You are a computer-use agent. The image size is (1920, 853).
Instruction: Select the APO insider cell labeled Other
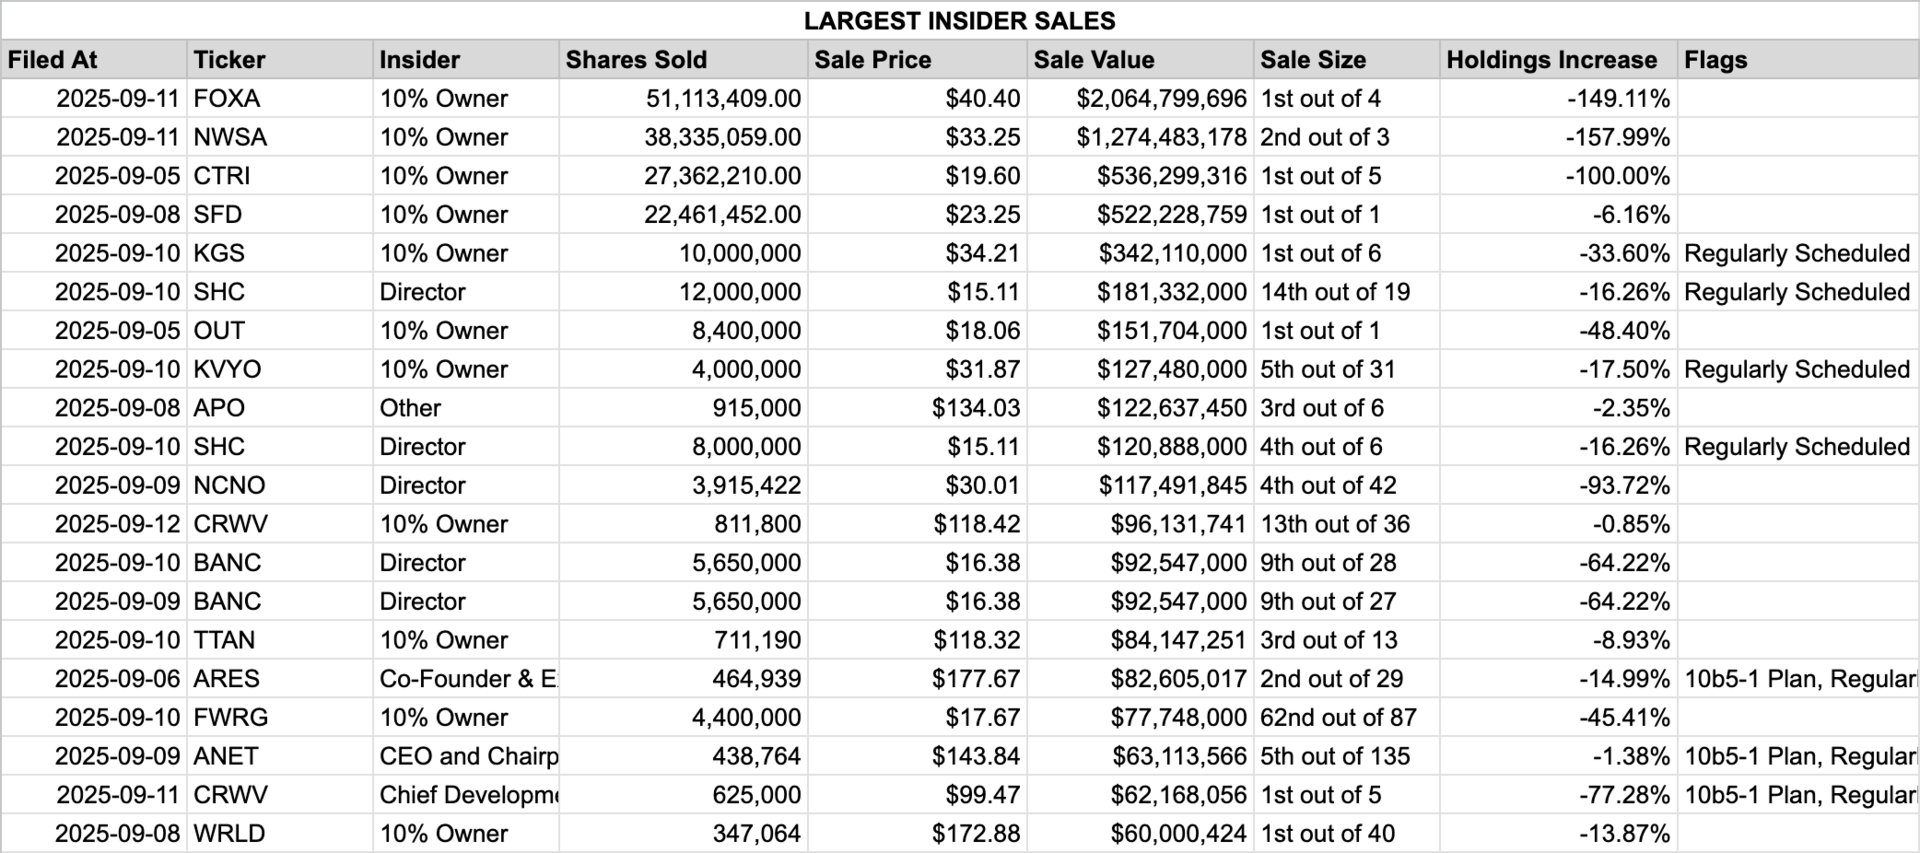click(x=466, y=408)
